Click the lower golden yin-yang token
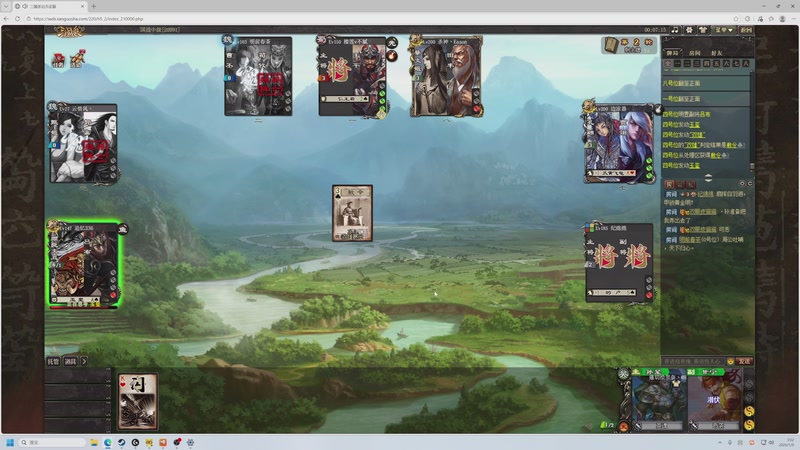Viewport: 800px width, 450px height. [x=749, y=424]
